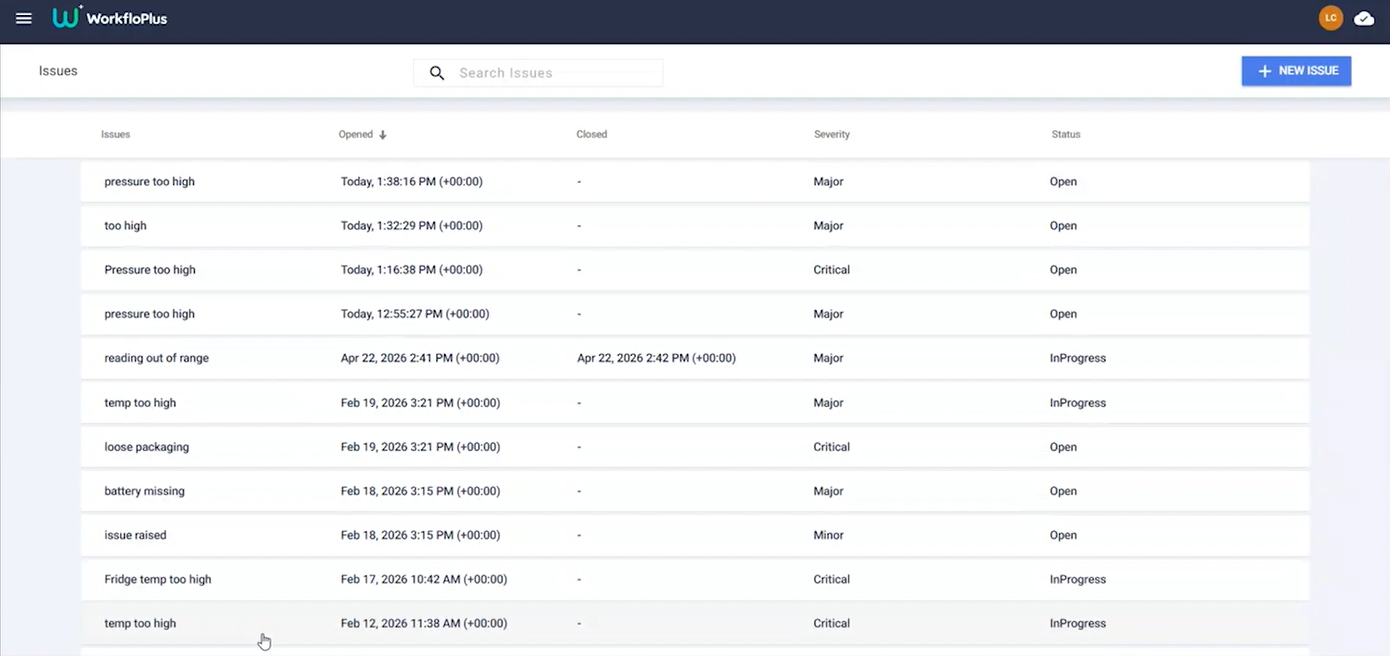
Task: Sort by the Closed column header
Action: [592, 134]
